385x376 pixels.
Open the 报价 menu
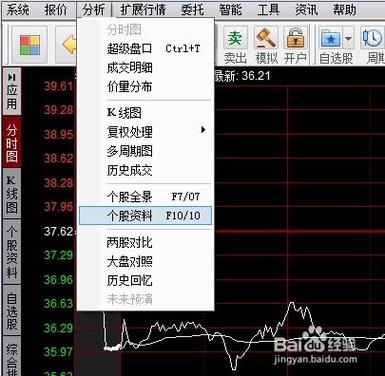coord(56,10)
